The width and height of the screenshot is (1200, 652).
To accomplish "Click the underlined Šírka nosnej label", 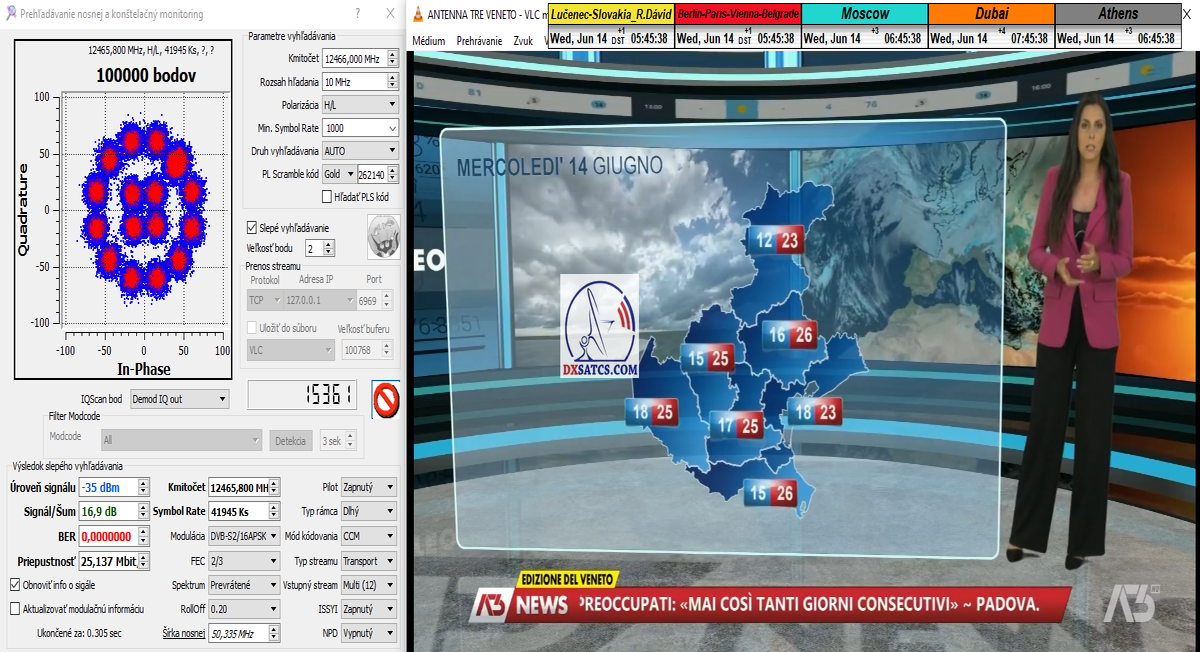I will pyautogui.click(x=183, y=633).
